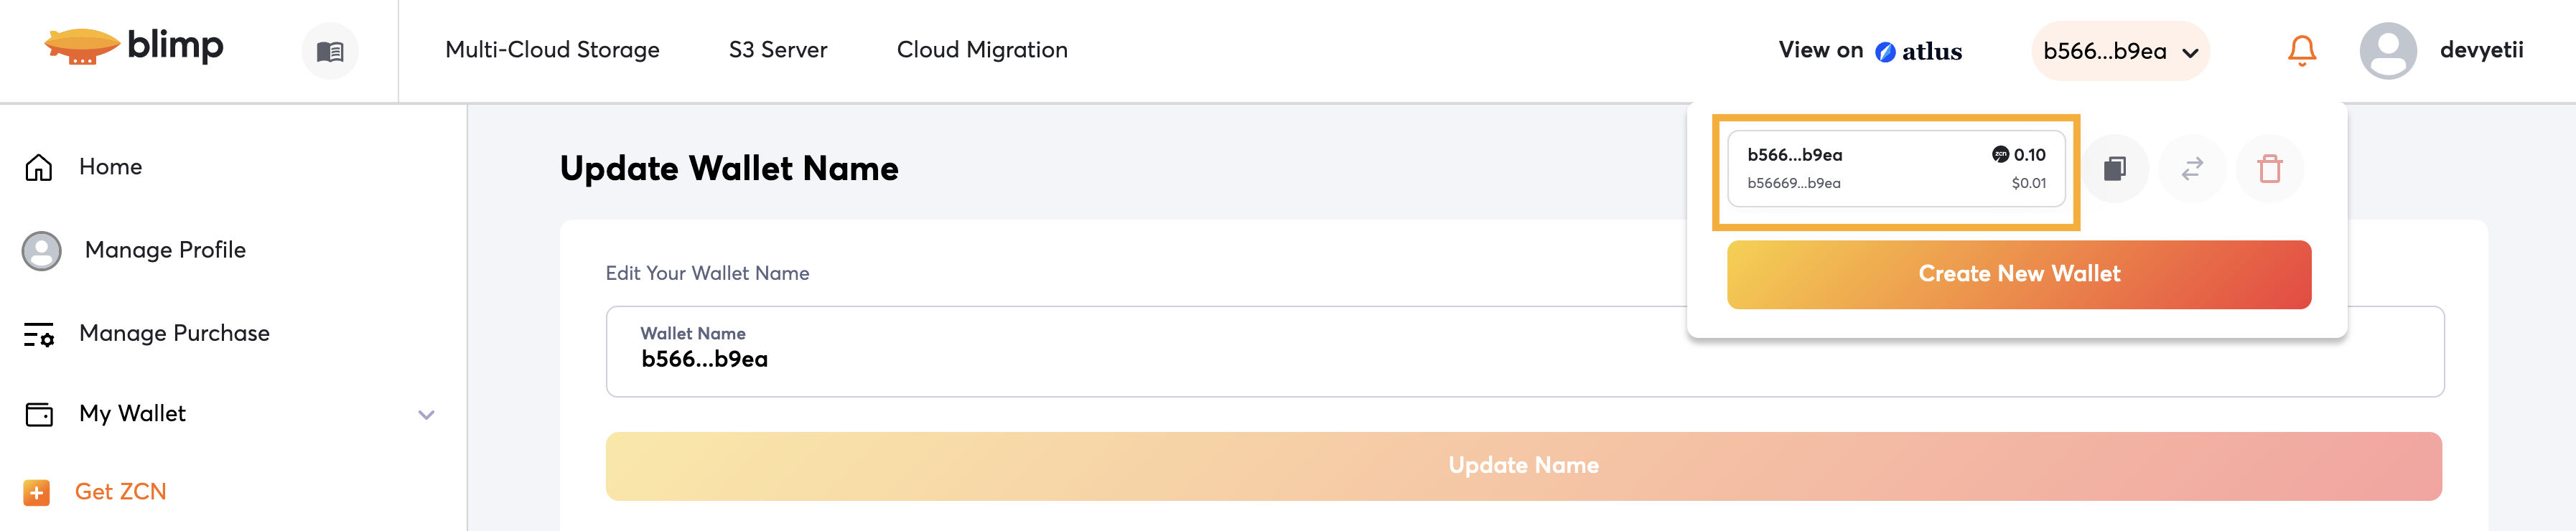
Task: Copy wallet address with copy icon
Action: (2114, 169)
